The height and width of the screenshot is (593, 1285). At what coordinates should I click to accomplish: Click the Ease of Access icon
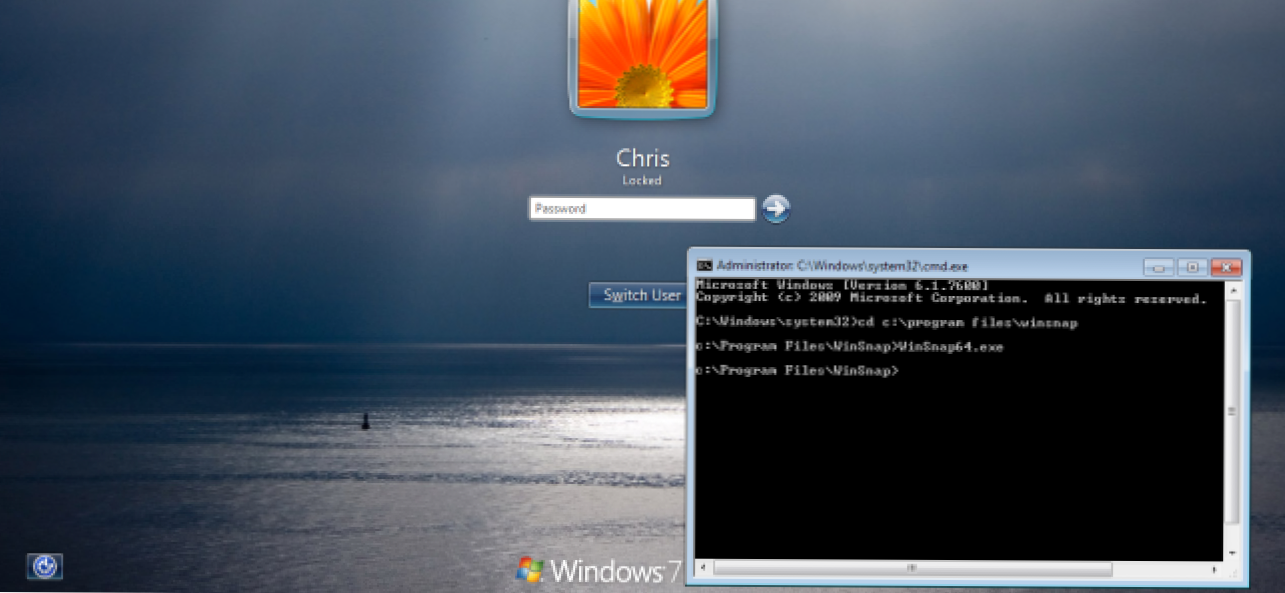44,566
